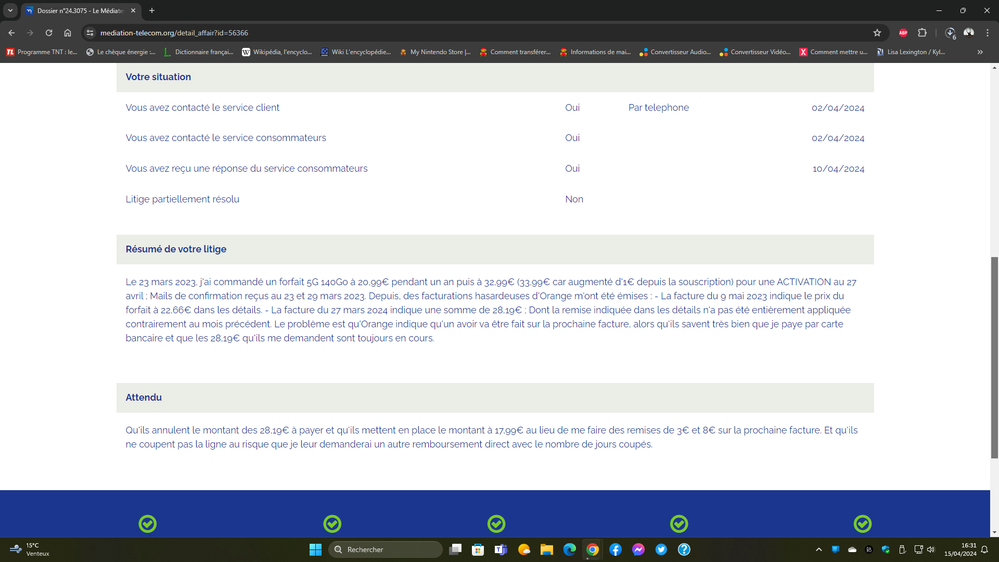Open the weather widget showing 15°C Venteux

click(30, 549)
